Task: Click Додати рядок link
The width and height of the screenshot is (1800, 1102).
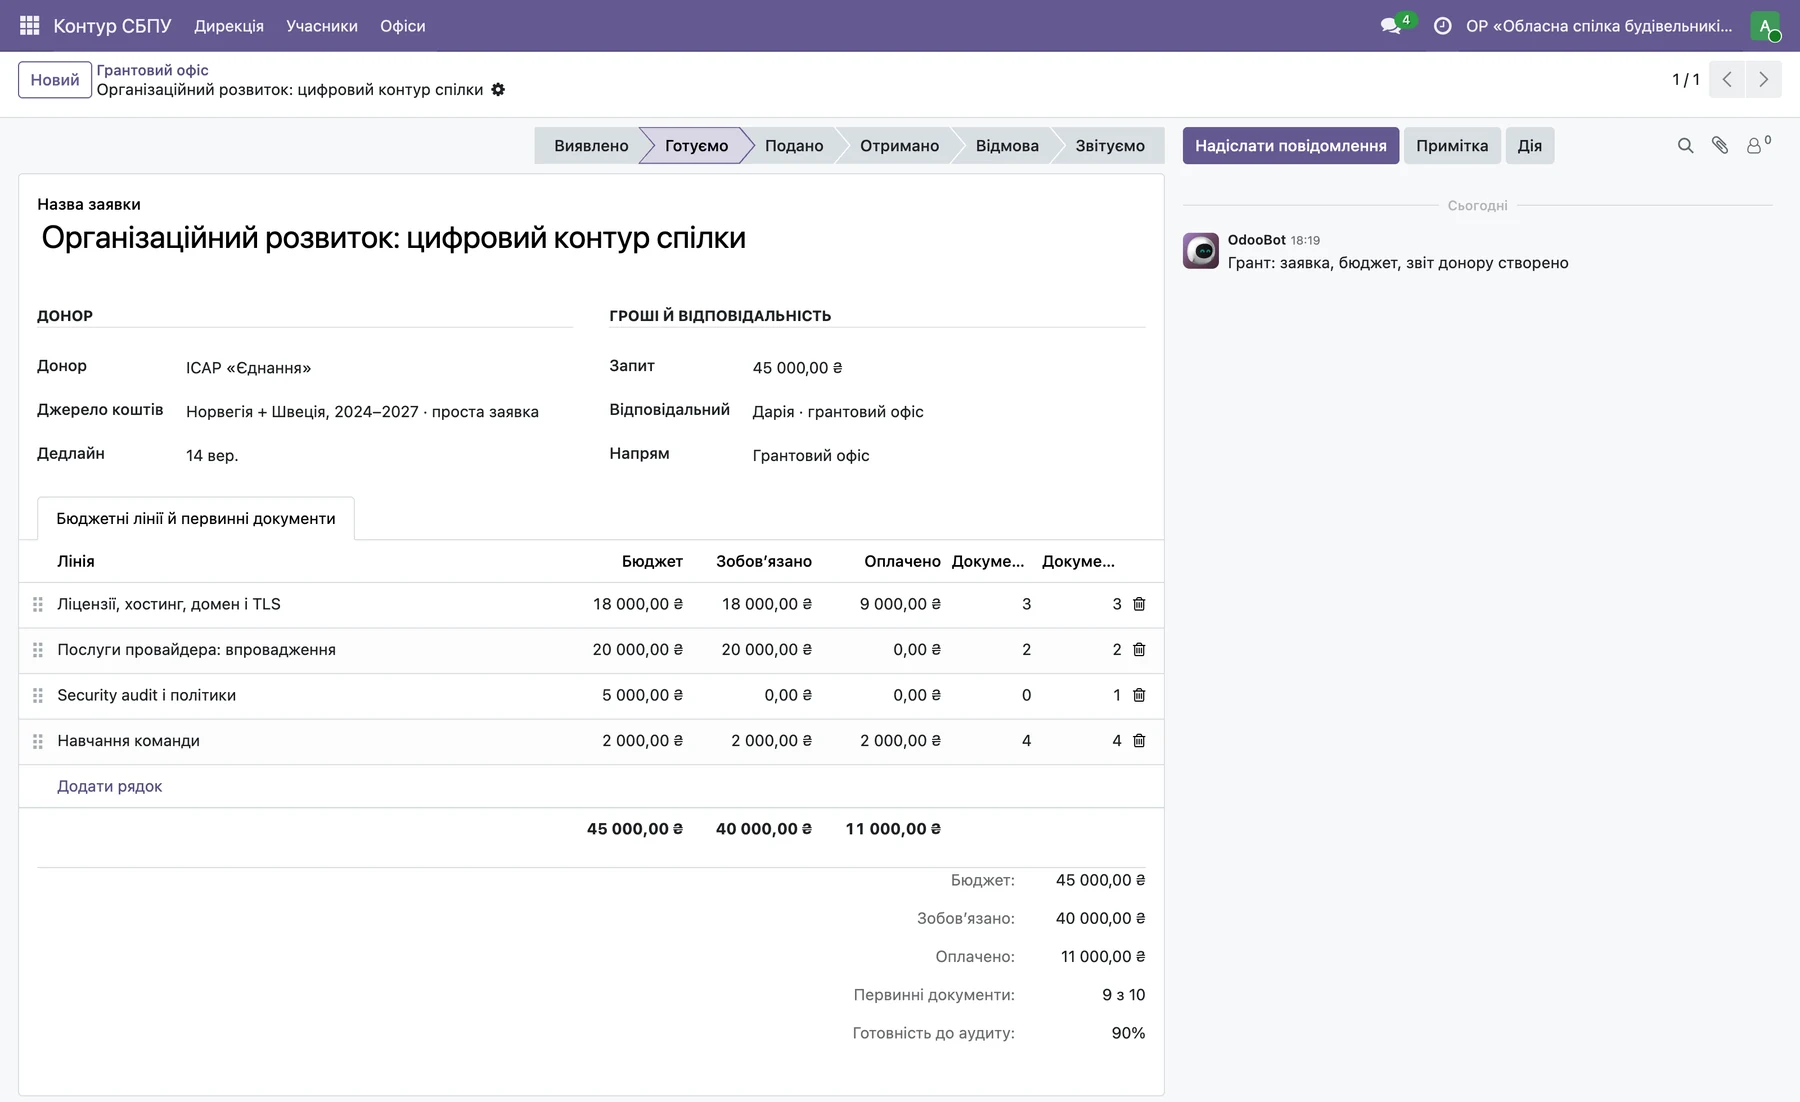Action: 109,786
